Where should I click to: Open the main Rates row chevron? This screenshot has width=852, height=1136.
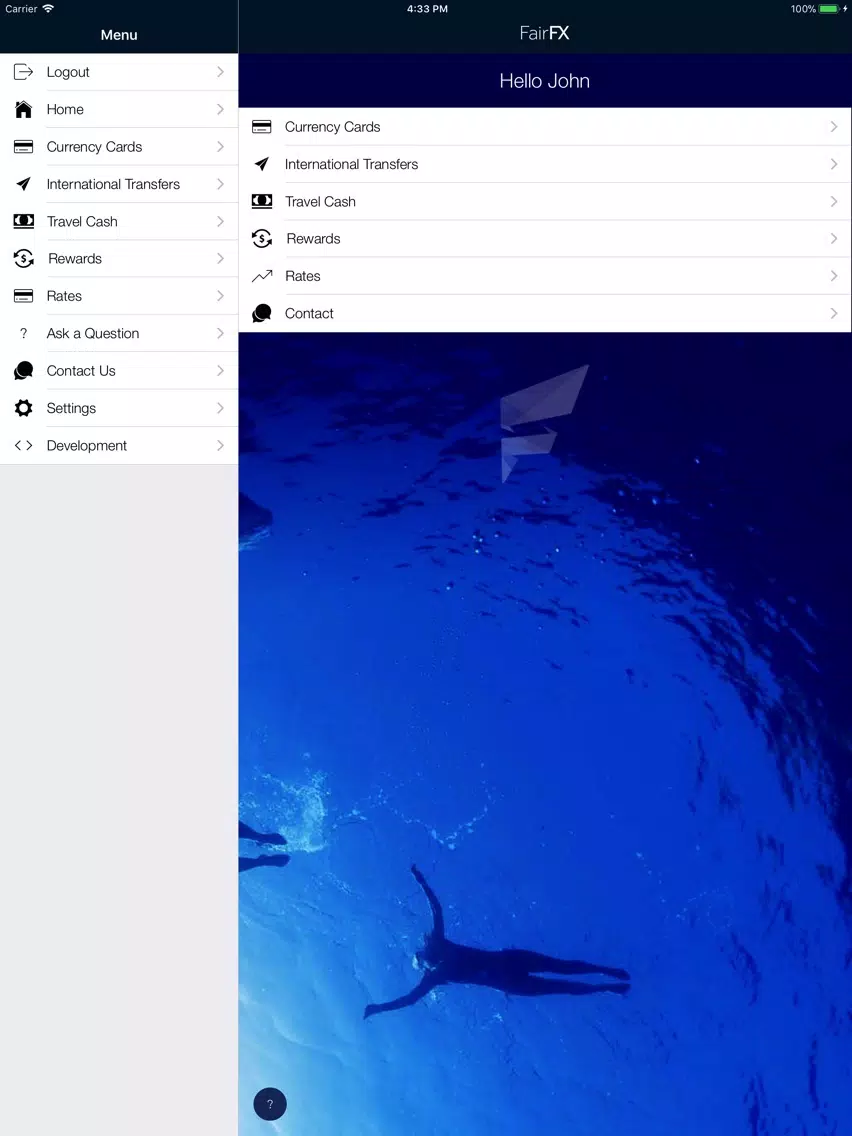(834, 276)
